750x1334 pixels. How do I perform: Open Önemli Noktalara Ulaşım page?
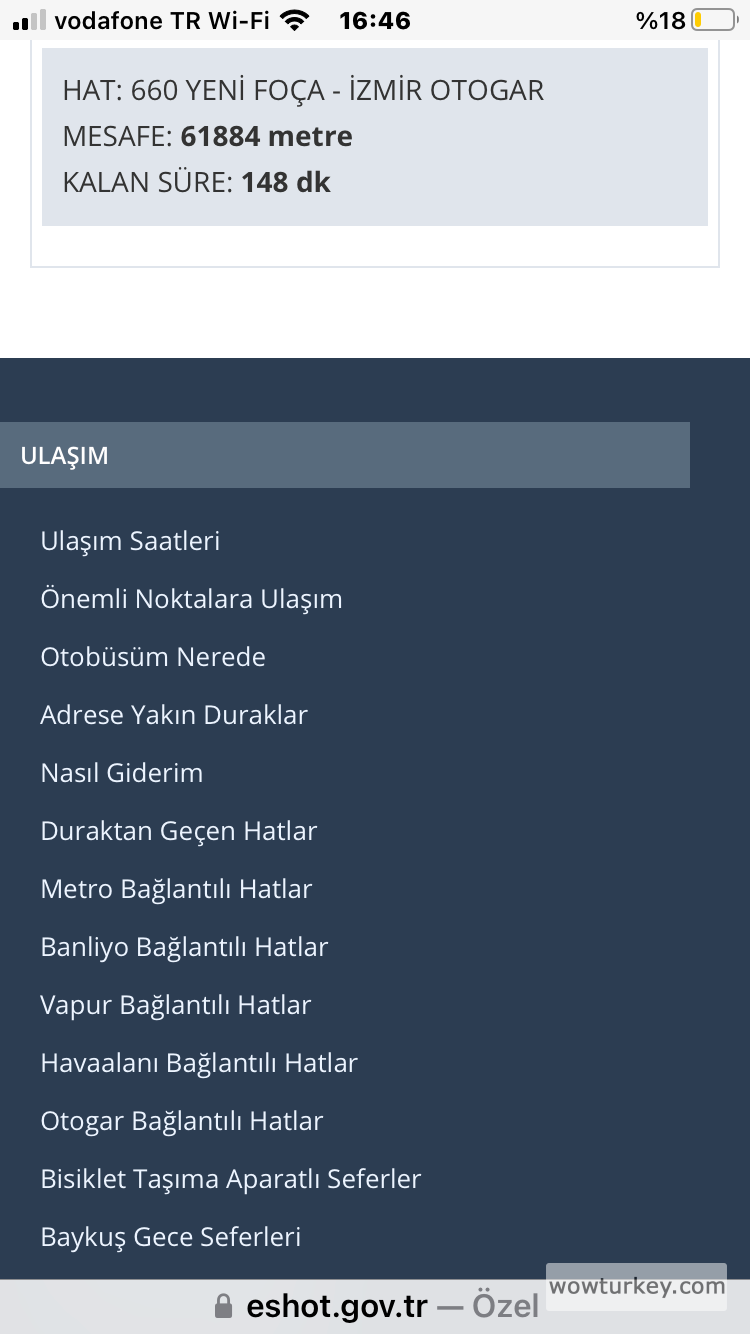[x=191, y=599]
